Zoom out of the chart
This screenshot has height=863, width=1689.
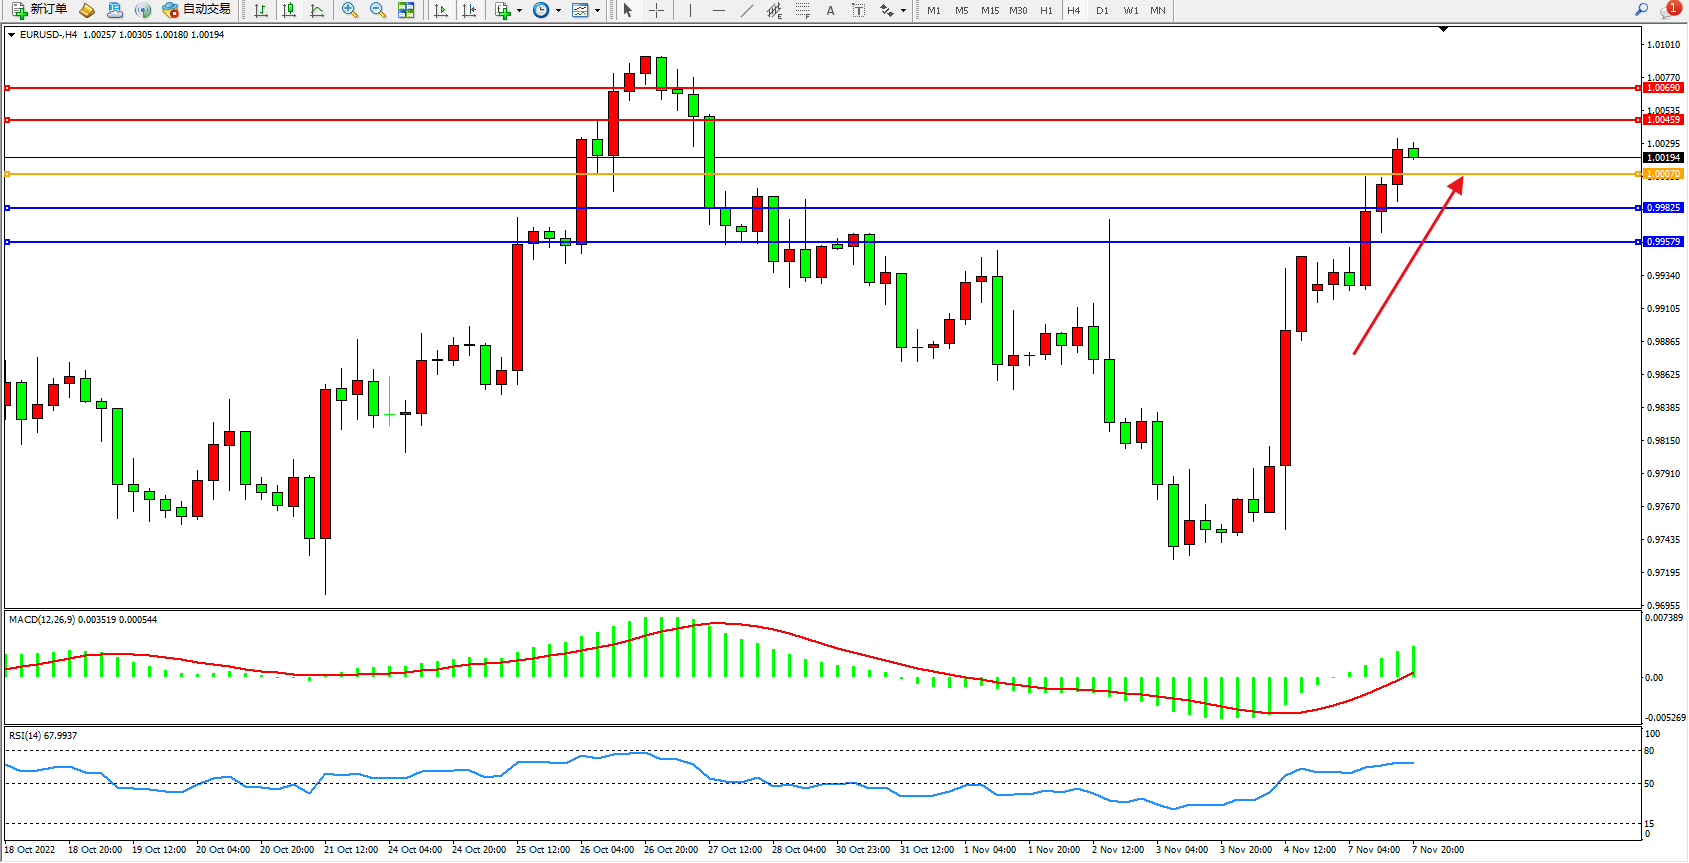click(x=378, y=10)
